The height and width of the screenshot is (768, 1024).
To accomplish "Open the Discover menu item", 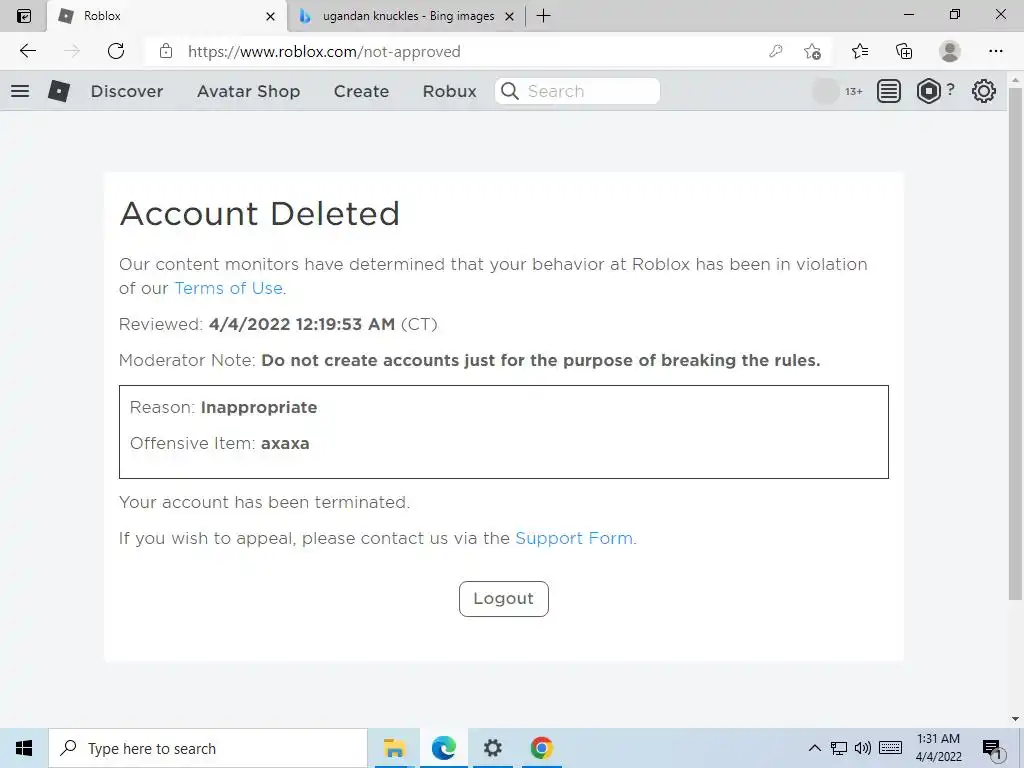I will click(127, 91).
